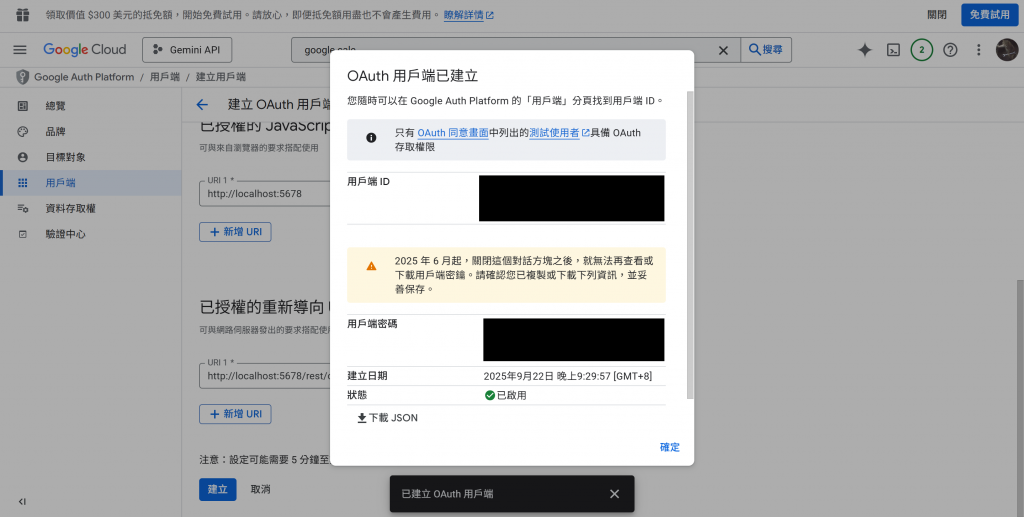Confirm the dialog with 確定
Viewport: 1024px width, 517px height.
(669, 447)
